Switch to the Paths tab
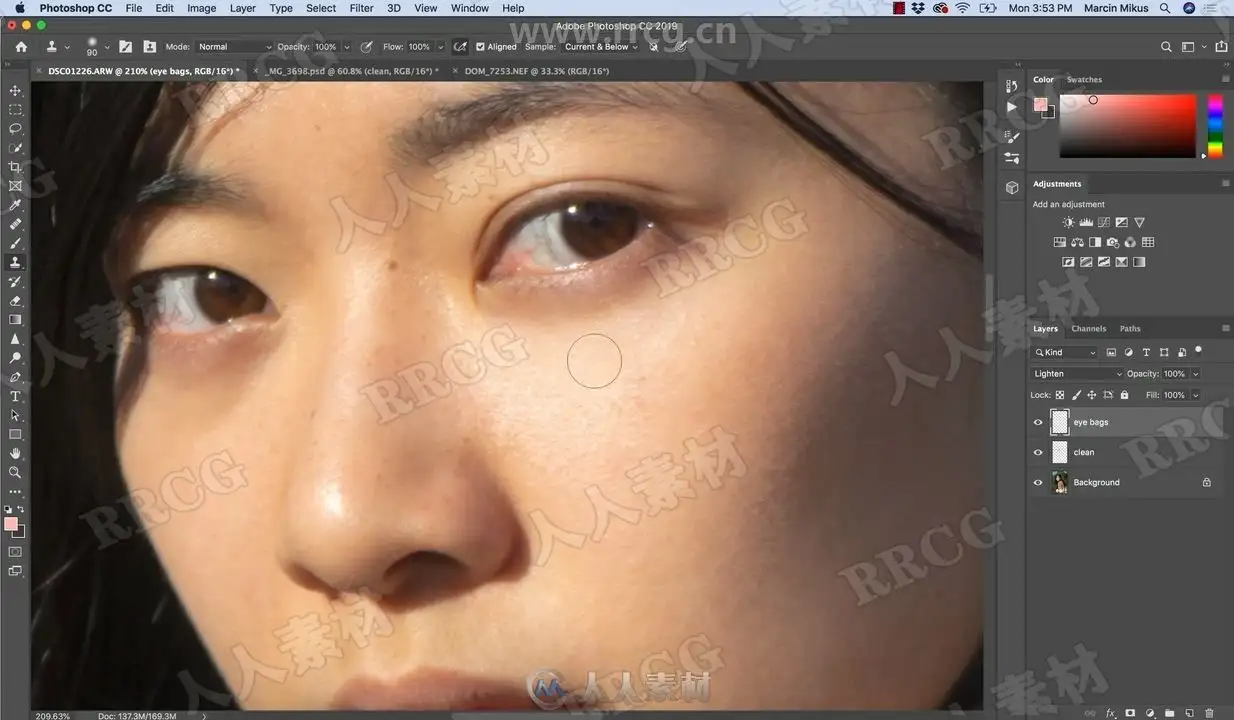 tap(1130, 328)
